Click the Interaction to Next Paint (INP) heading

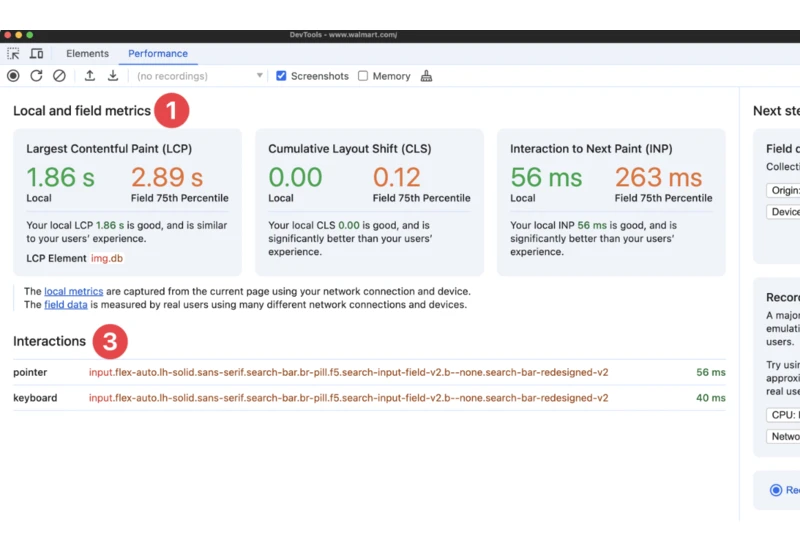(591, 149)
